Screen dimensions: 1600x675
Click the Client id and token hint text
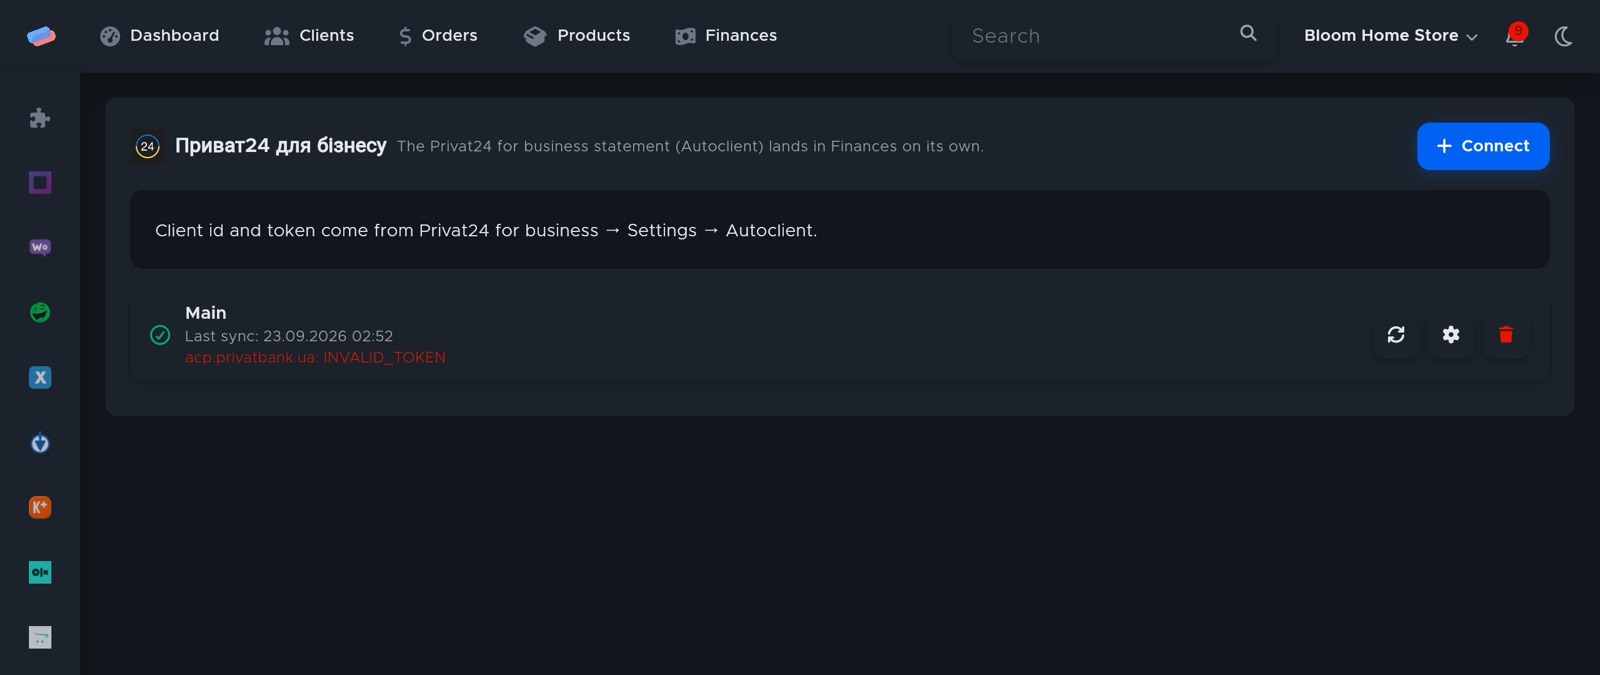click(486, 230)
